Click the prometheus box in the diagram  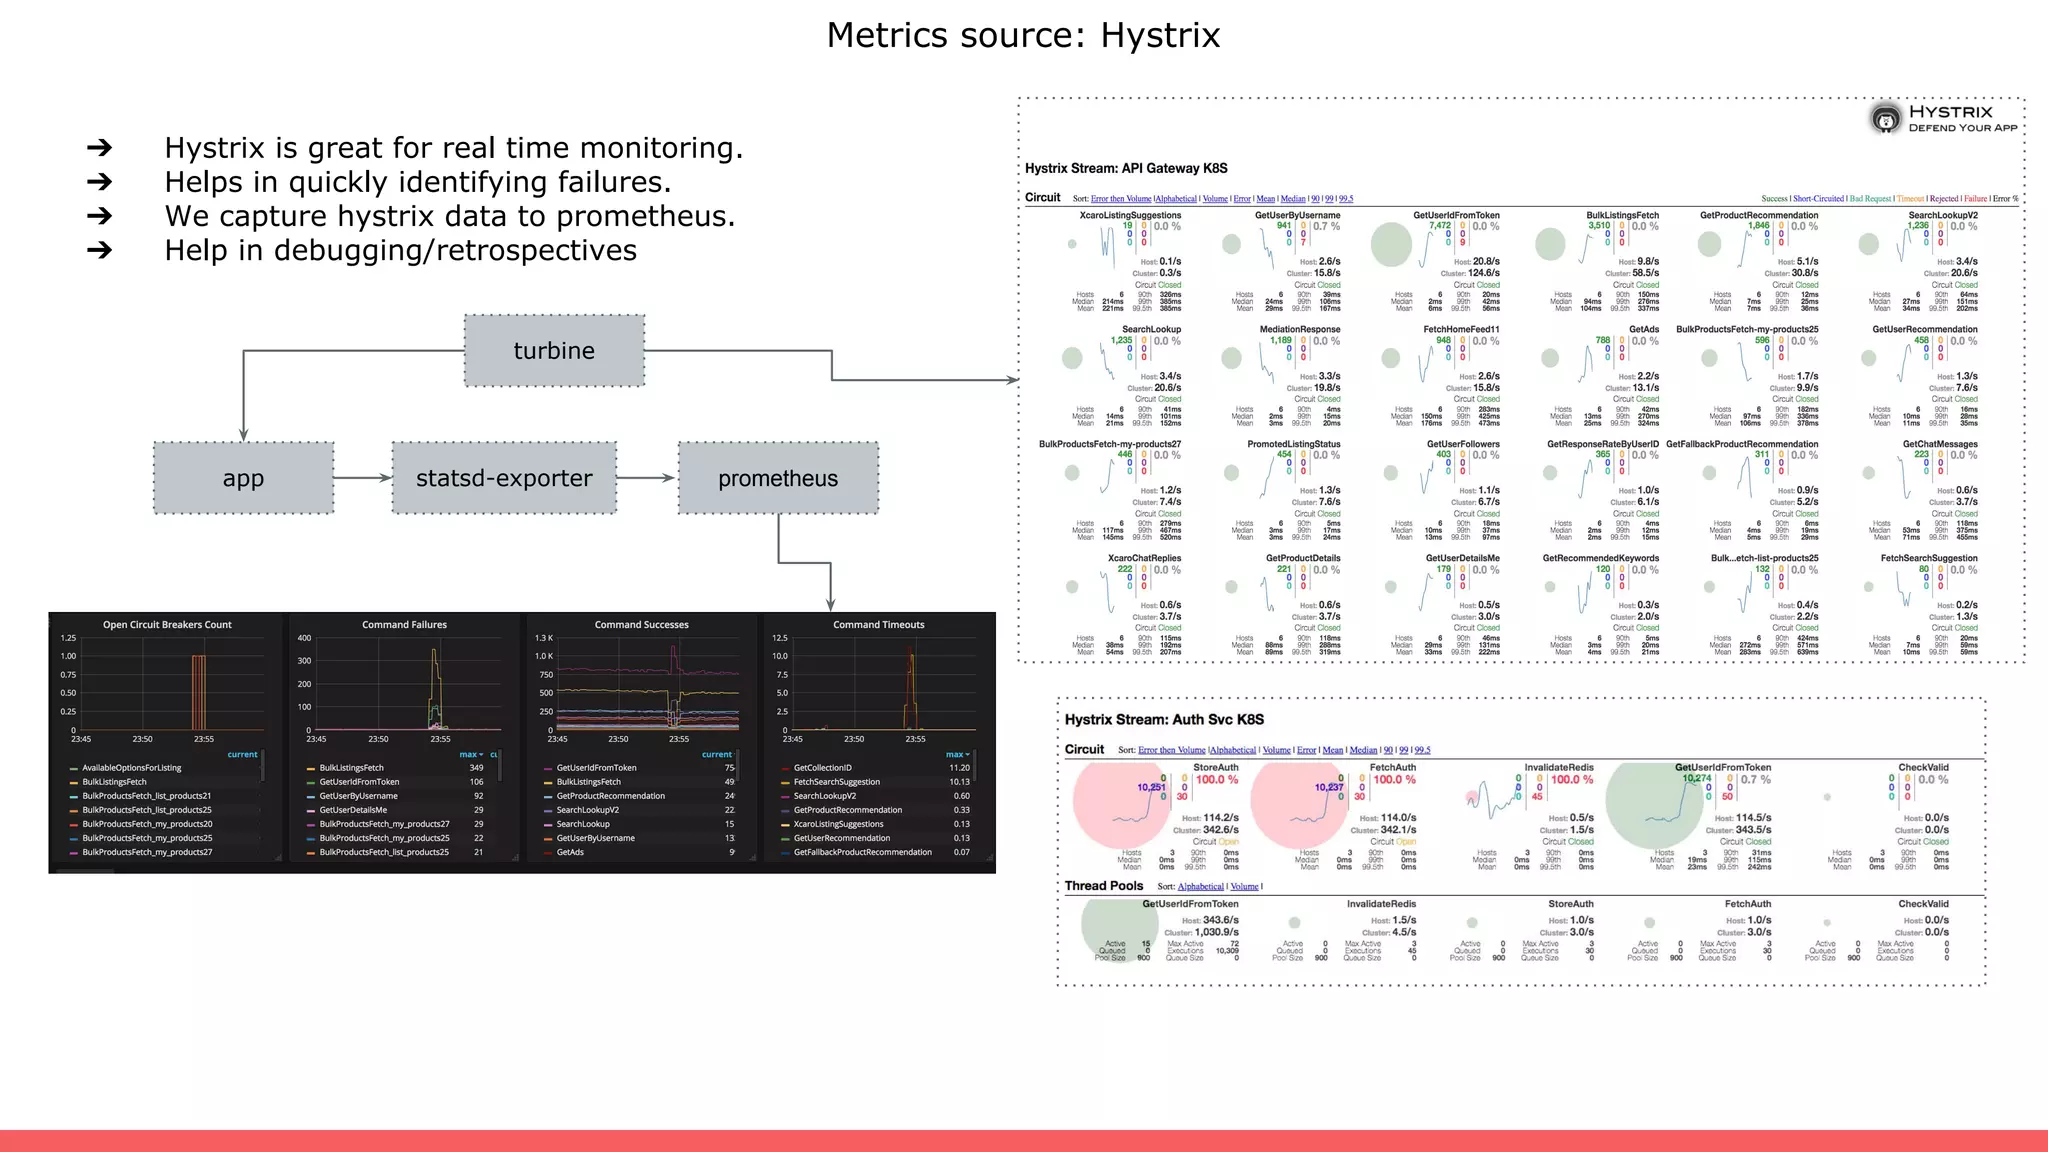[x=778, y=478]
